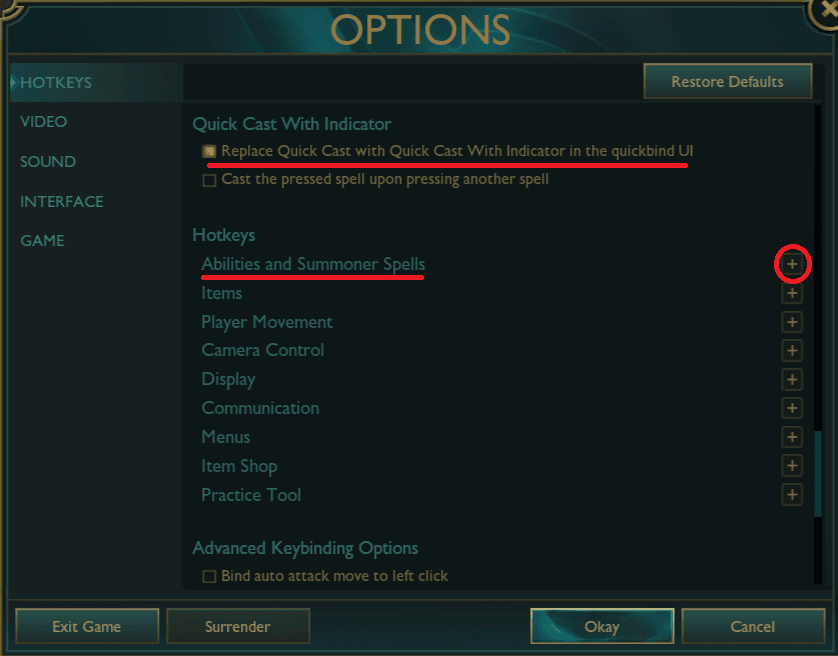Image resolution: width=838 pixels, height=656 pixels.
Task: Expand Abilities and Summoner Spells plus icon
Action: point(792,264)
